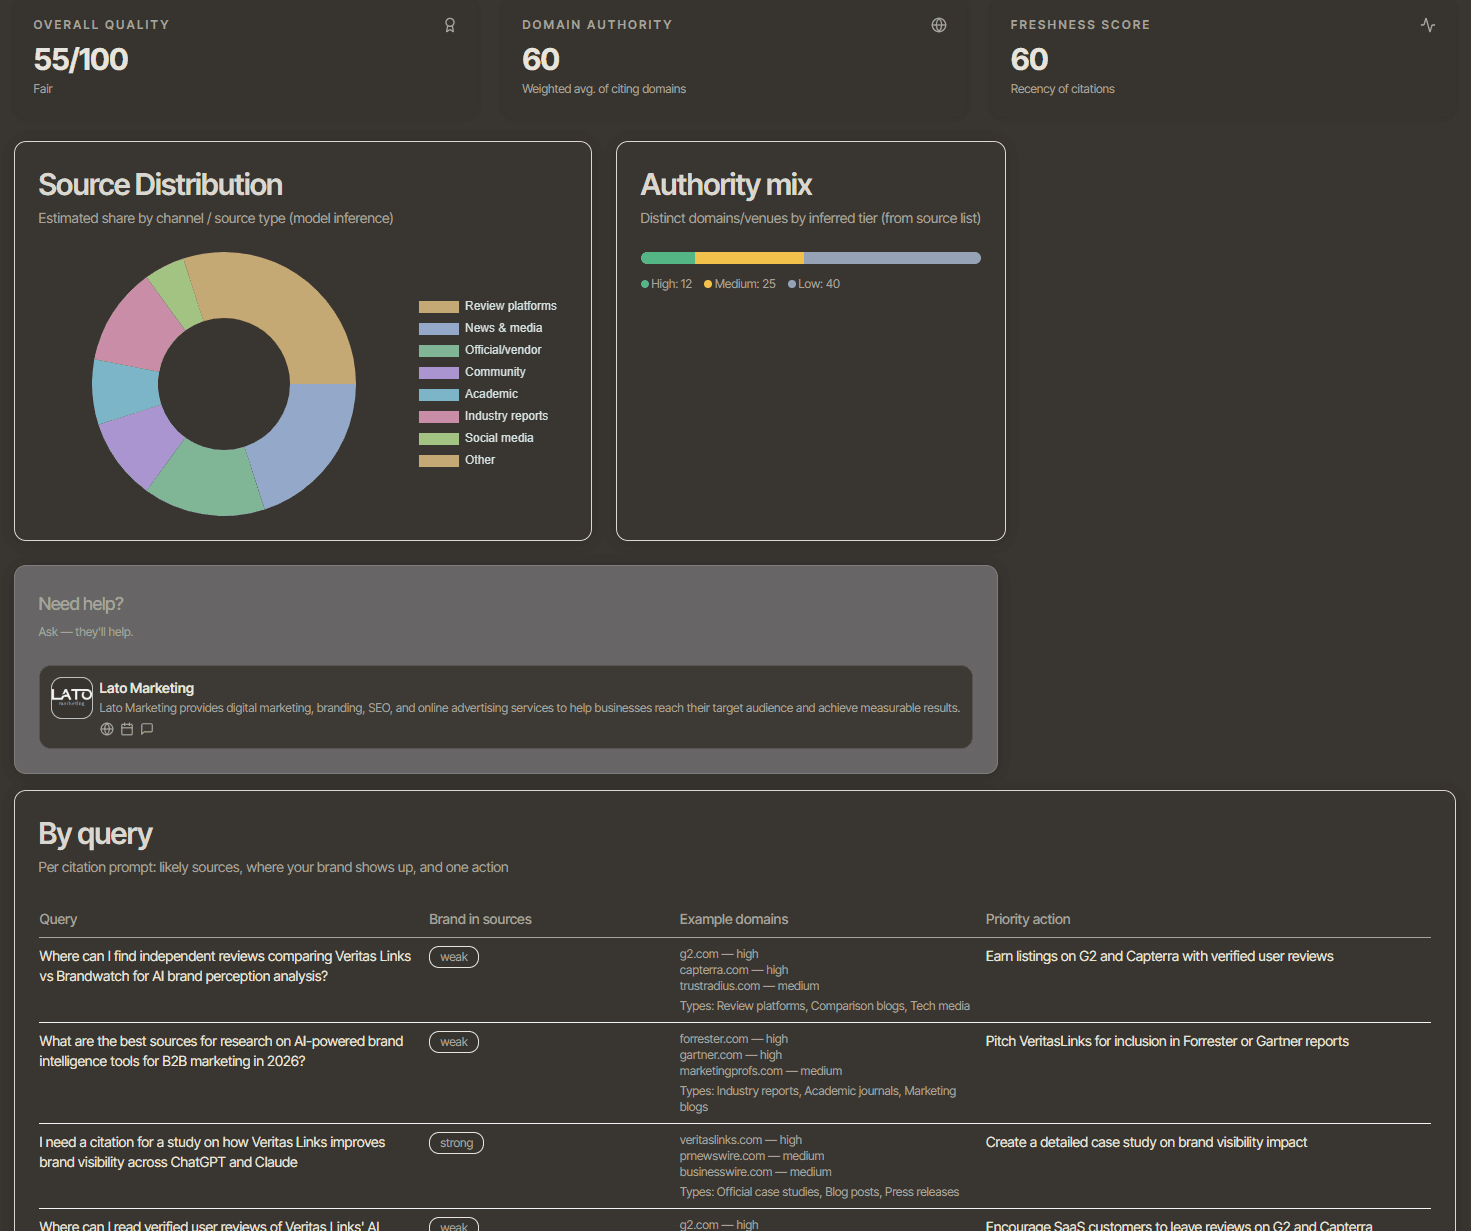The image size is (1471, 1231).
Task: Click 'capterra.com — high' domain entry
Action: pos(734,970)
